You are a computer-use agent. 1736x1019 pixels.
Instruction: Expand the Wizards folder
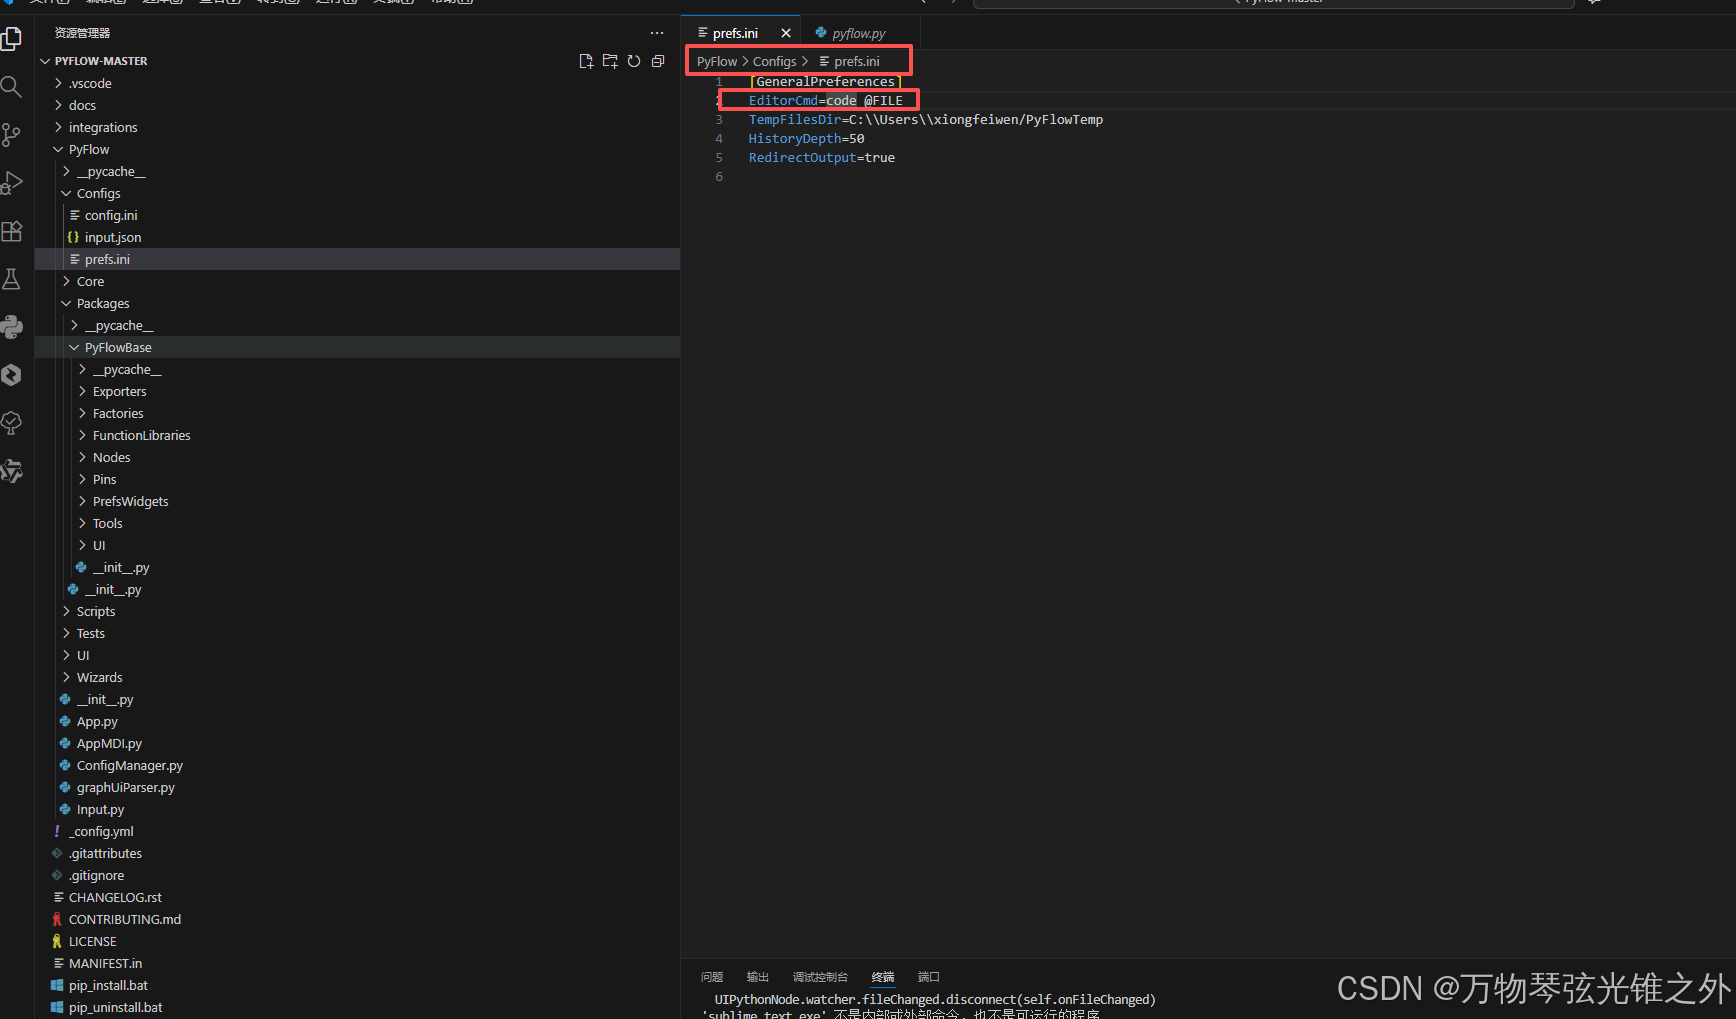99,677
